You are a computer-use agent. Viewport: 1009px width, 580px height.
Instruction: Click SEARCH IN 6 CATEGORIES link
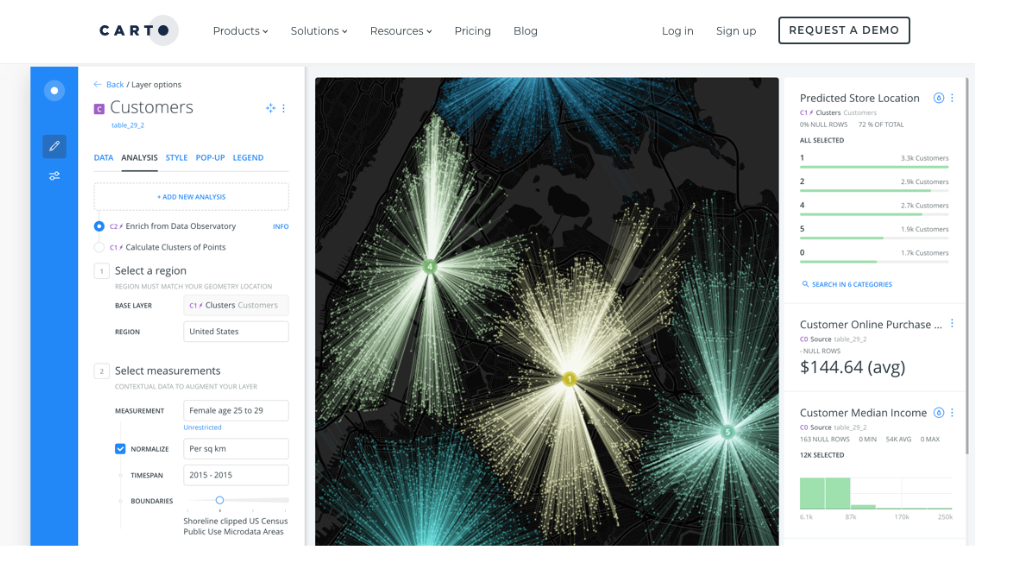point(851,285)
